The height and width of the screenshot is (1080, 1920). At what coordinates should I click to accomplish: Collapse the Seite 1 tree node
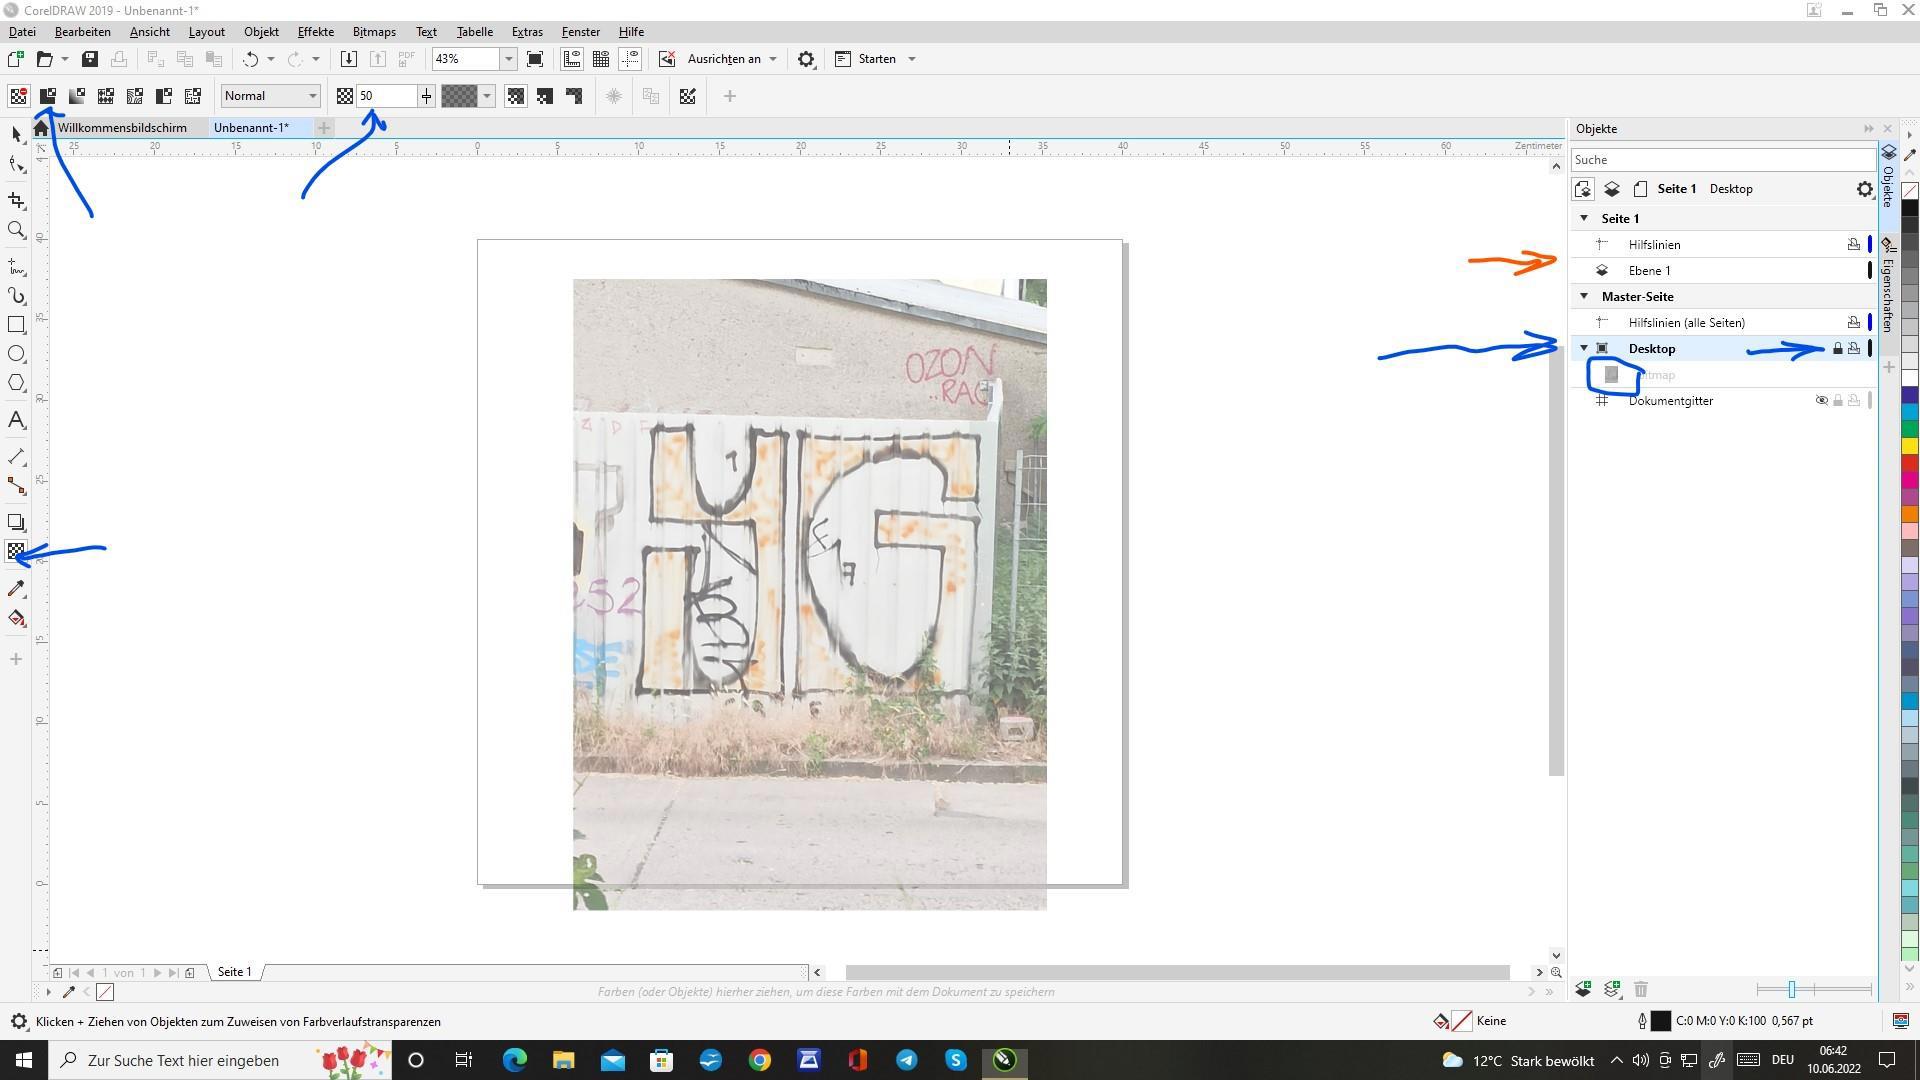click(x=1584, y=218)
